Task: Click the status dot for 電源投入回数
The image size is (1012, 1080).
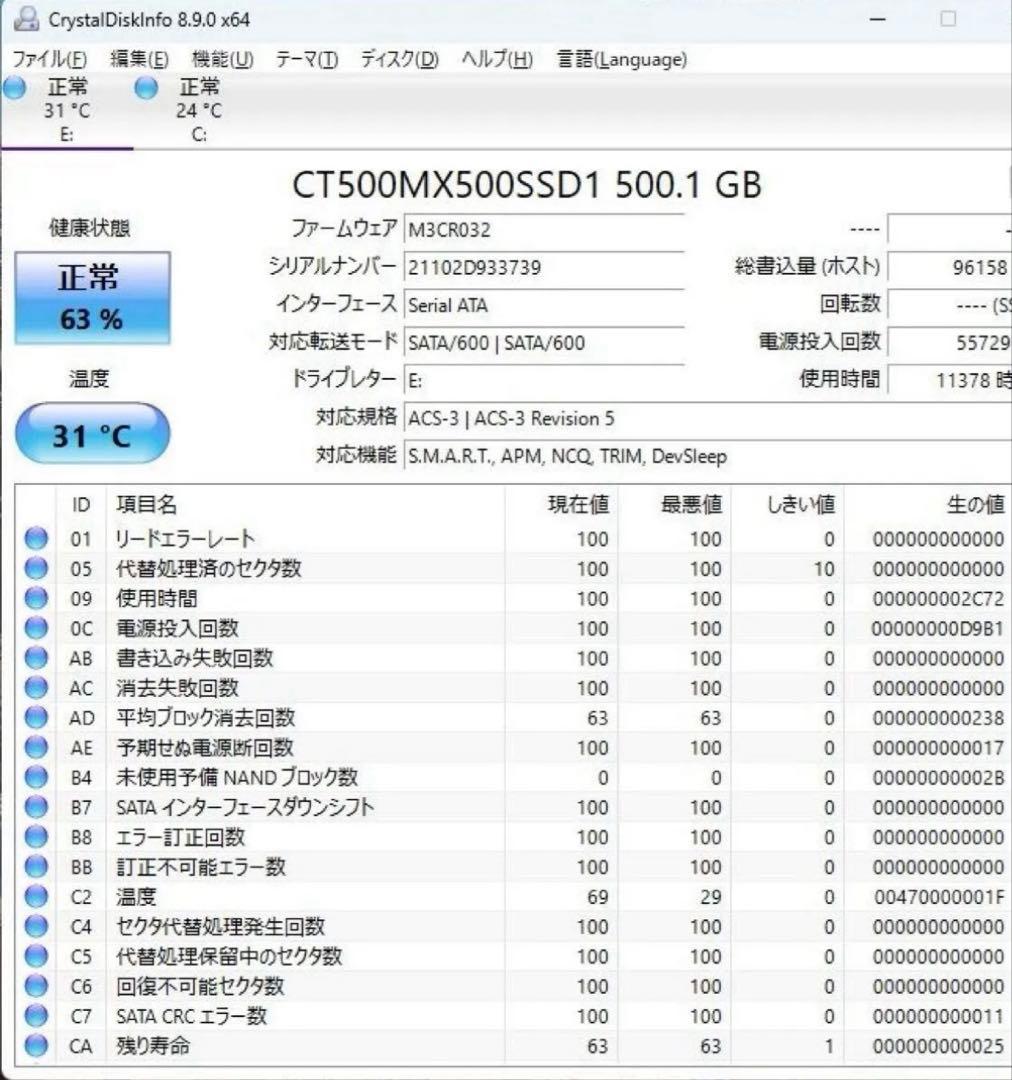Action: pos(35,628)
